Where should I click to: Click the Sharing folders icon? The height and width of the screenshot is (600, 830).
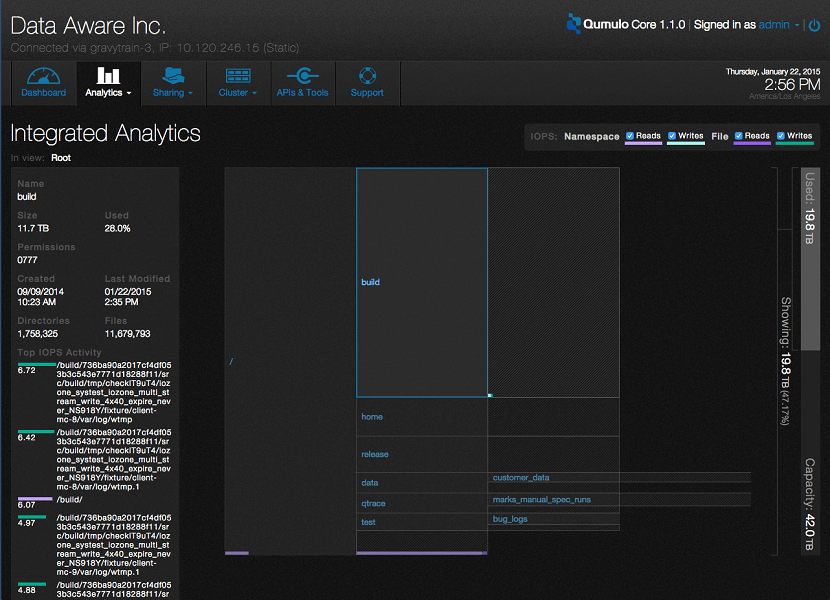173,75
